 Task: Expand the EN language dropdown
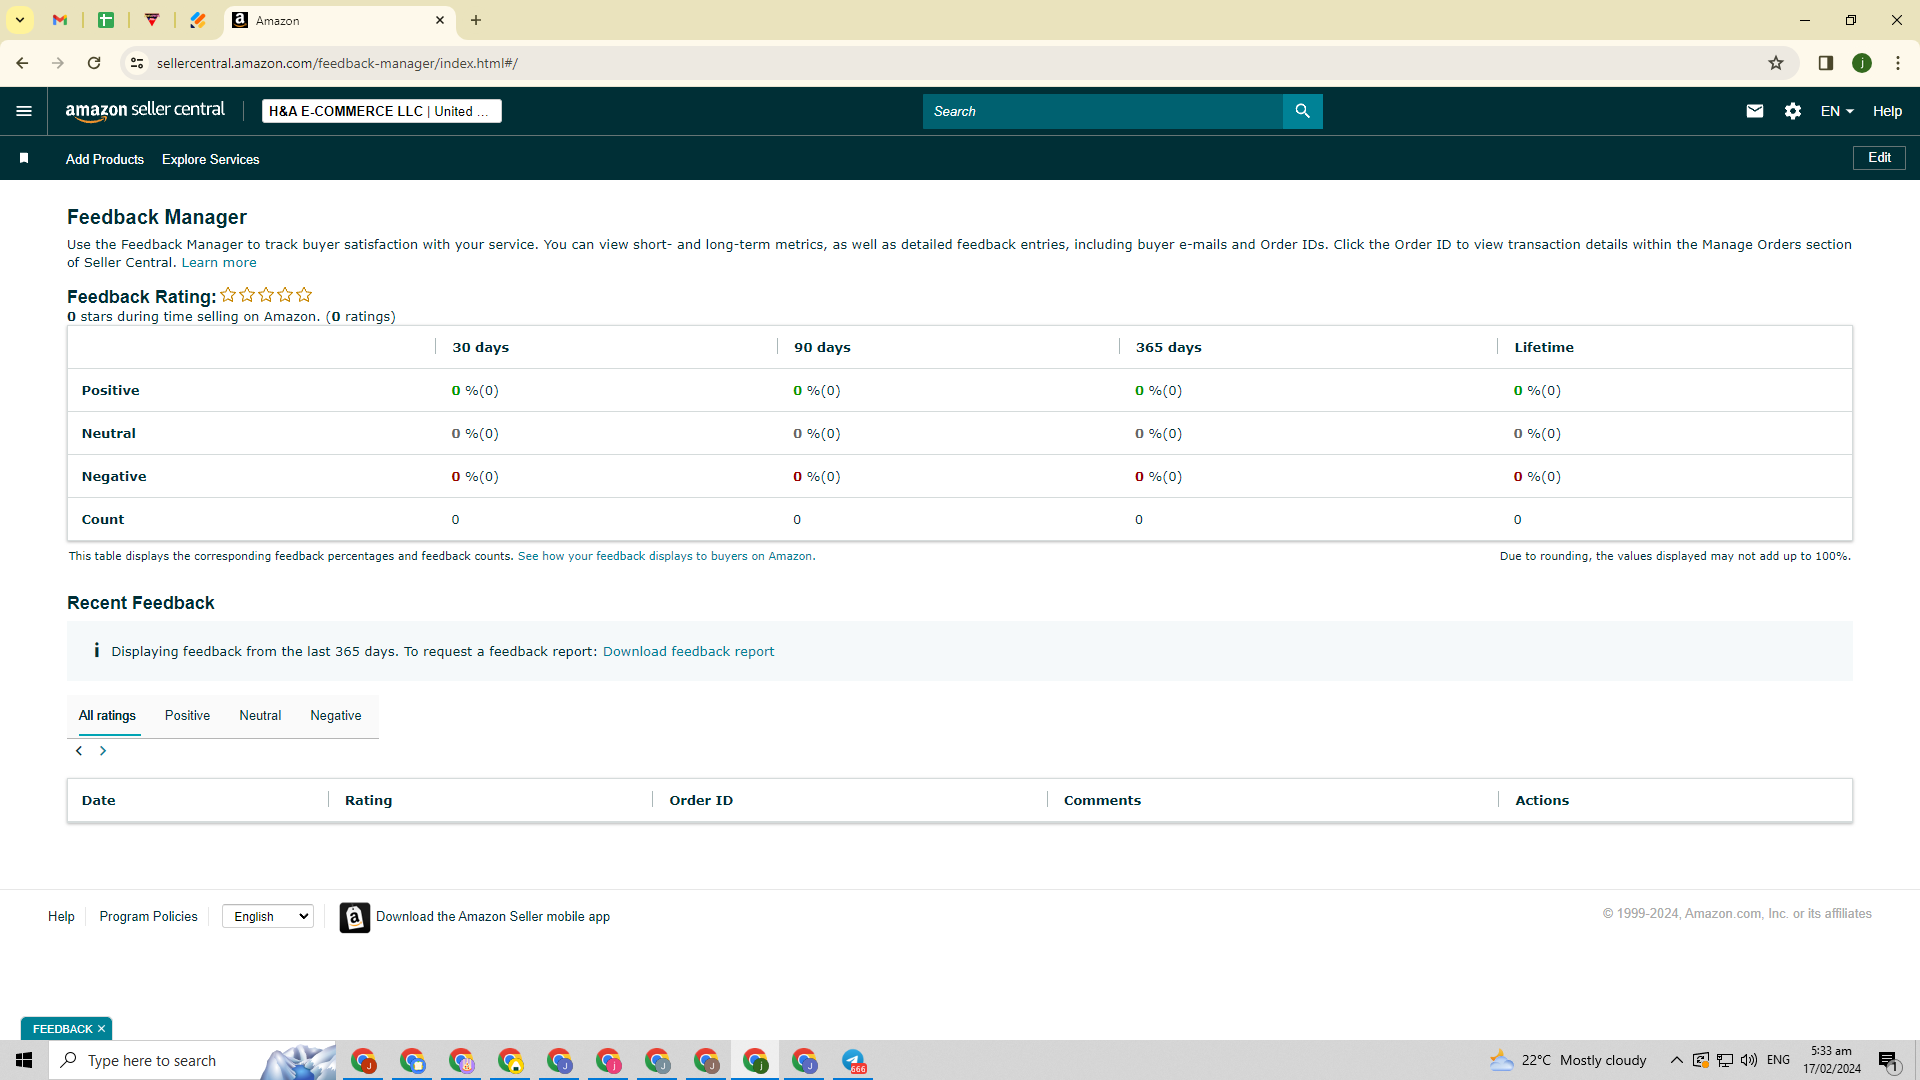click(x=1837, y=111)
